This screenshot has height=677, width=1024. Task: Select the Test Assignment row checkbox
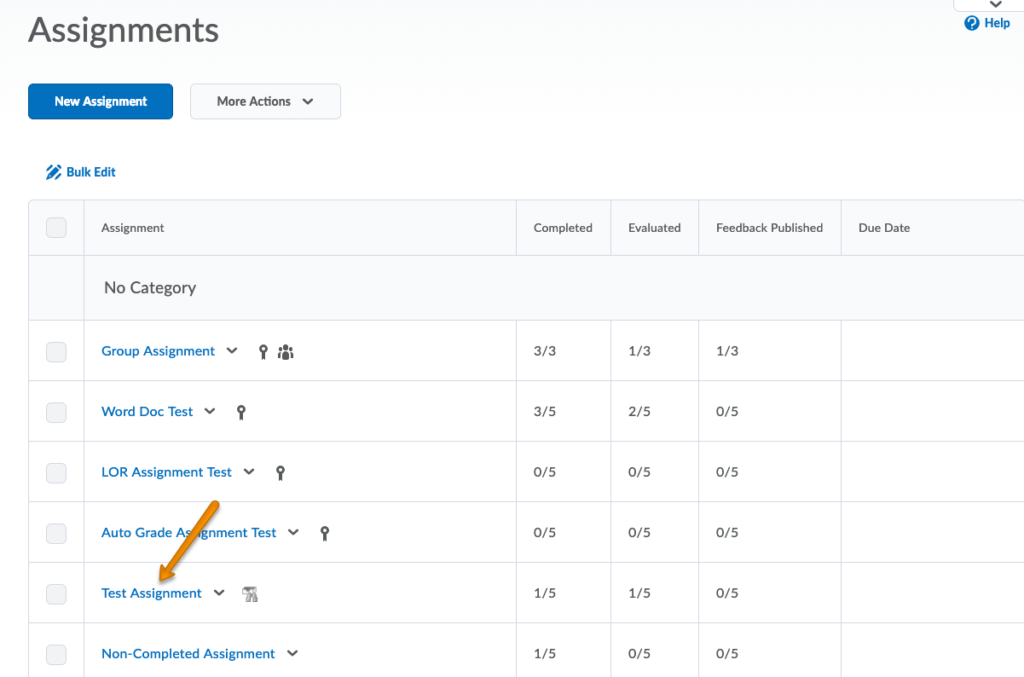coord(57,594)
